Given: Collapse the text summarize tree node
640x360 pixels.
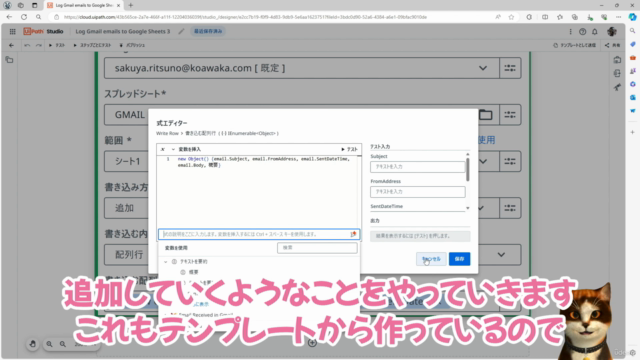Looking at the screenshot, I should pos(166,262).
